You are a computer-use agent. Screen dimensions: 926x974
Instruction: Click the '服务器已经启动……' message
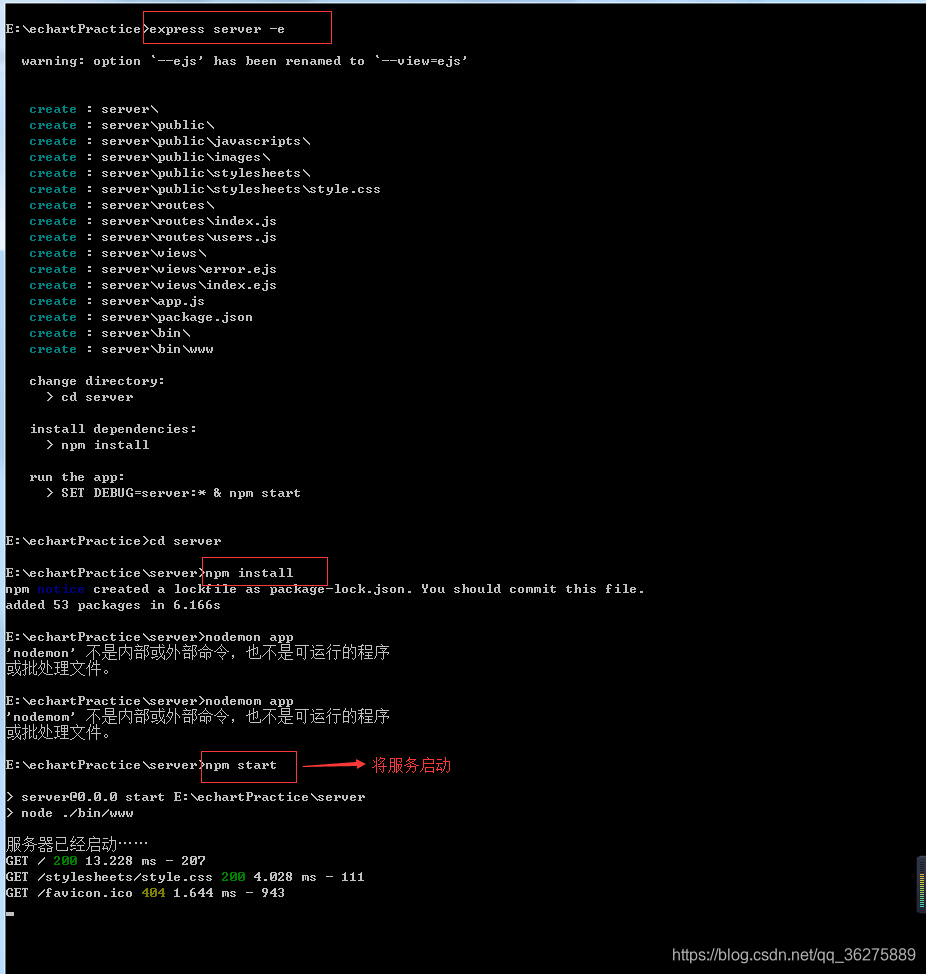[x=76, y=844]
